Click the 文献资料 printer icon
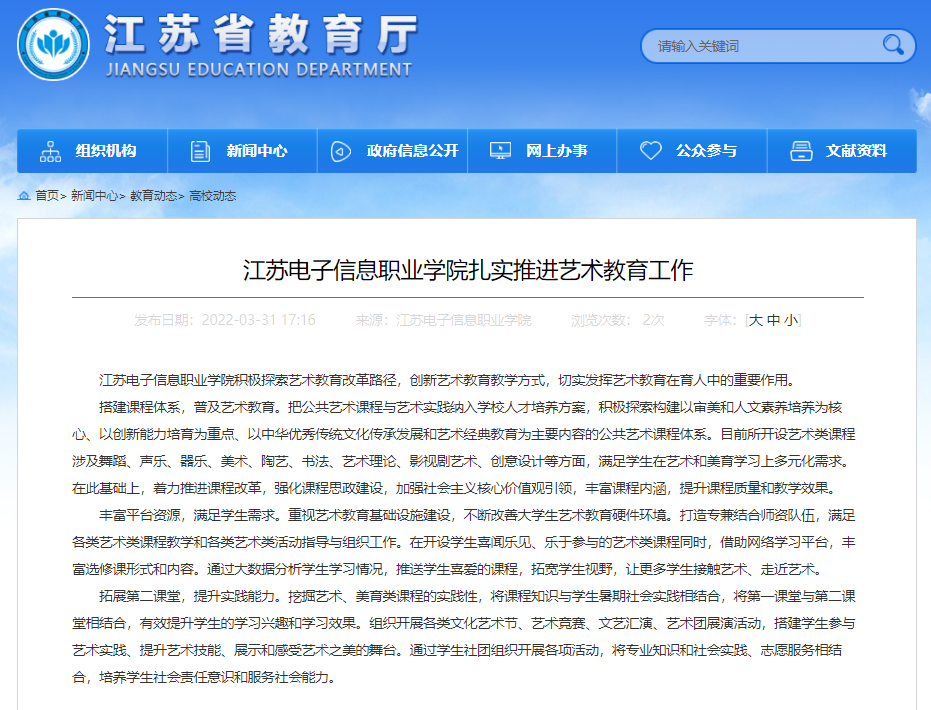 tap(801, 151)
